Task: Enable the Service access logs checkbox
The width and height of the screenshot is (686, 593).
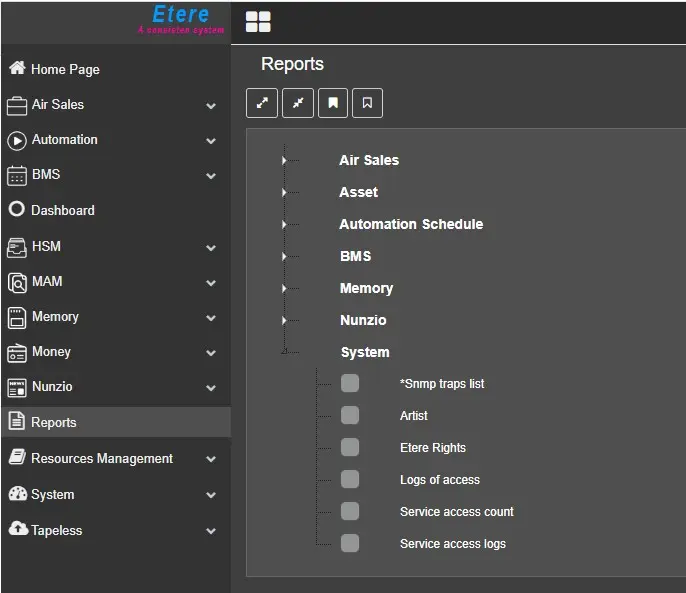Action: point(350,543)
